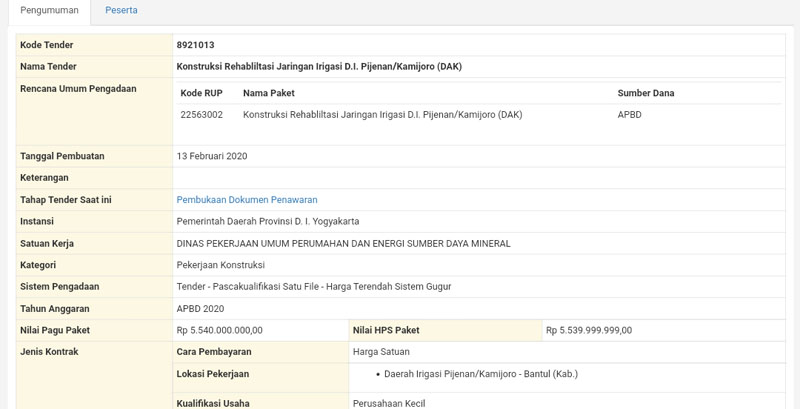The width and height of the screenshot is (800, 409).
Task: Click the Kategori label
Action: click(x=38, y=265)
